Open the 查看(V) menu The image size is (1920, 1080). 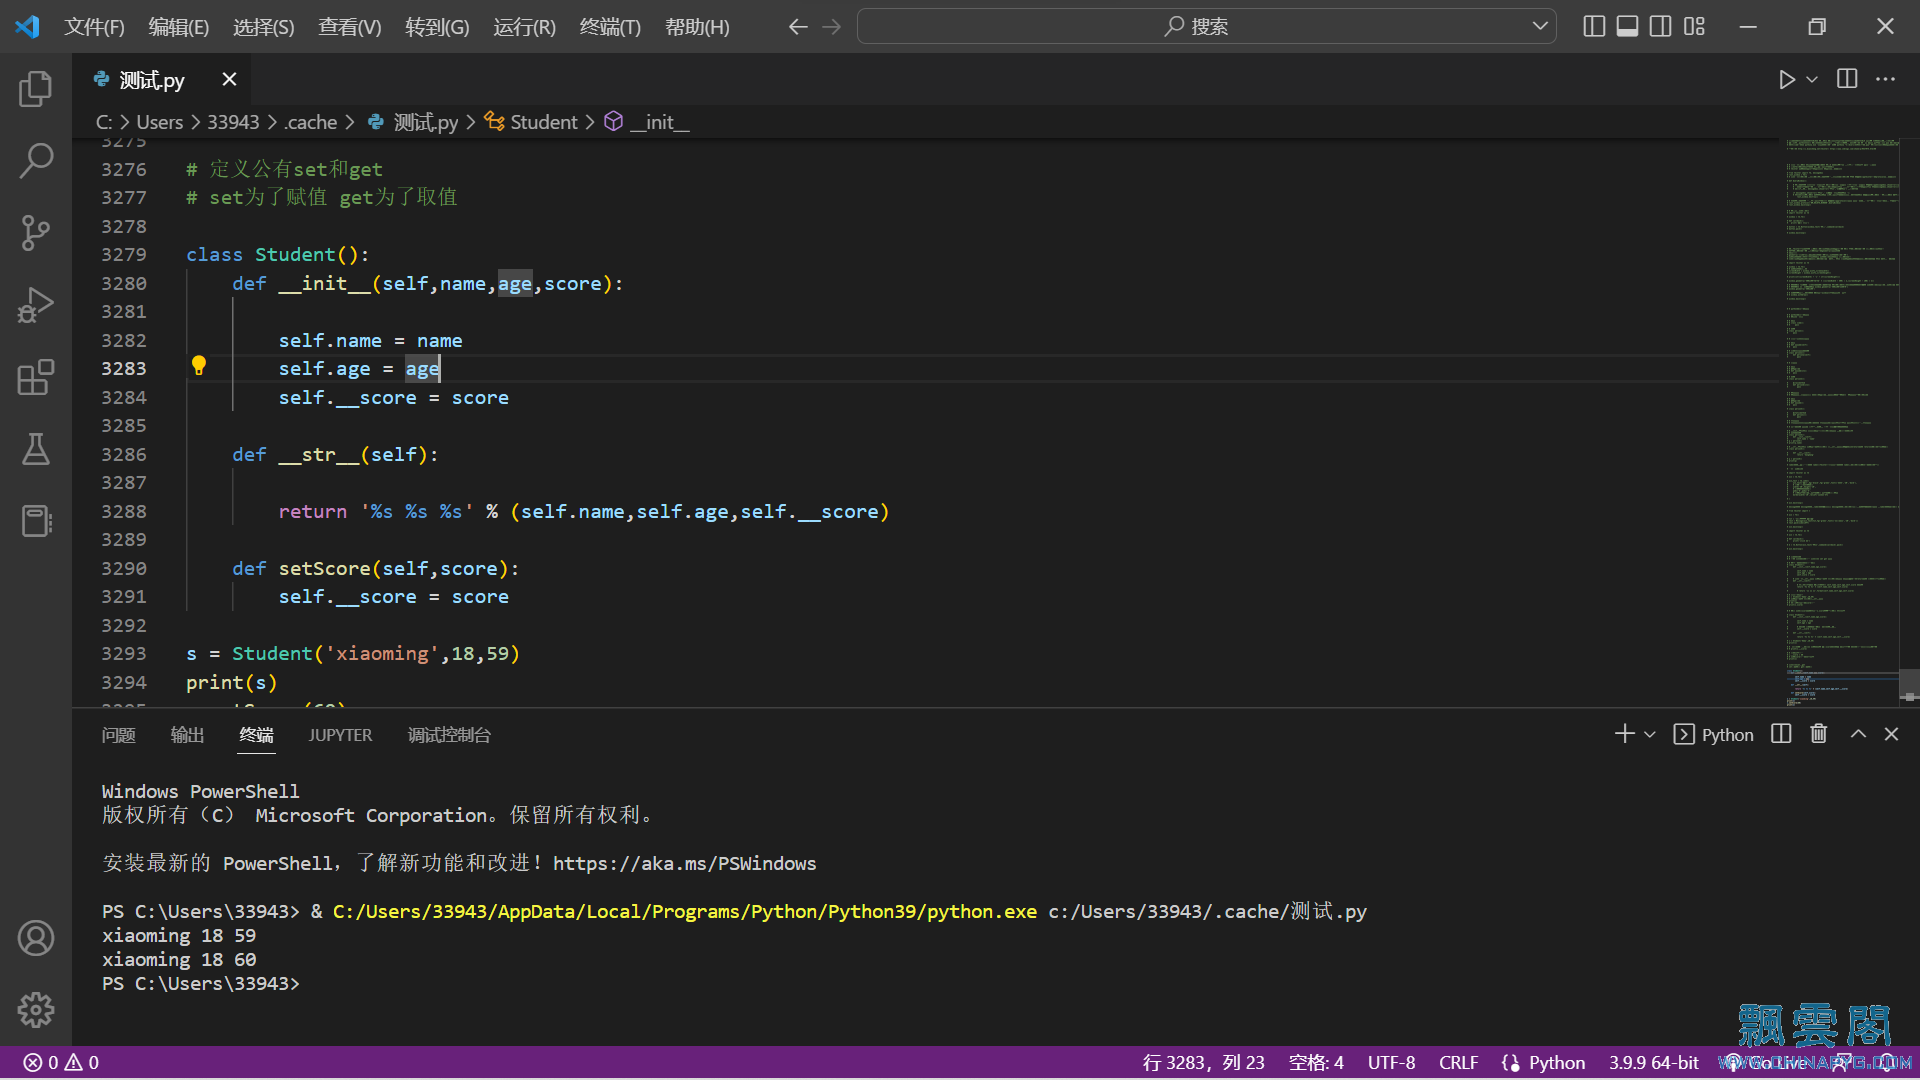tap(350, 27)
